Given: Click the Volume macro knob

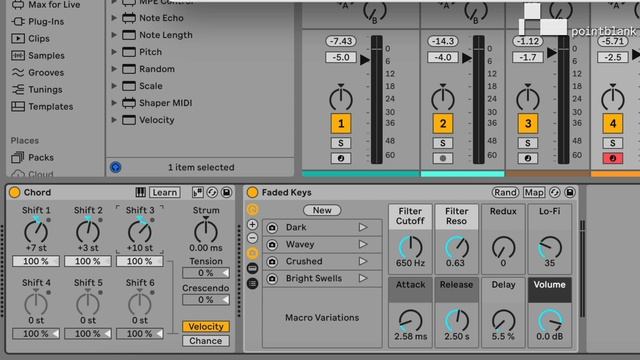Looking at the screenshot, I should [550, 320].
